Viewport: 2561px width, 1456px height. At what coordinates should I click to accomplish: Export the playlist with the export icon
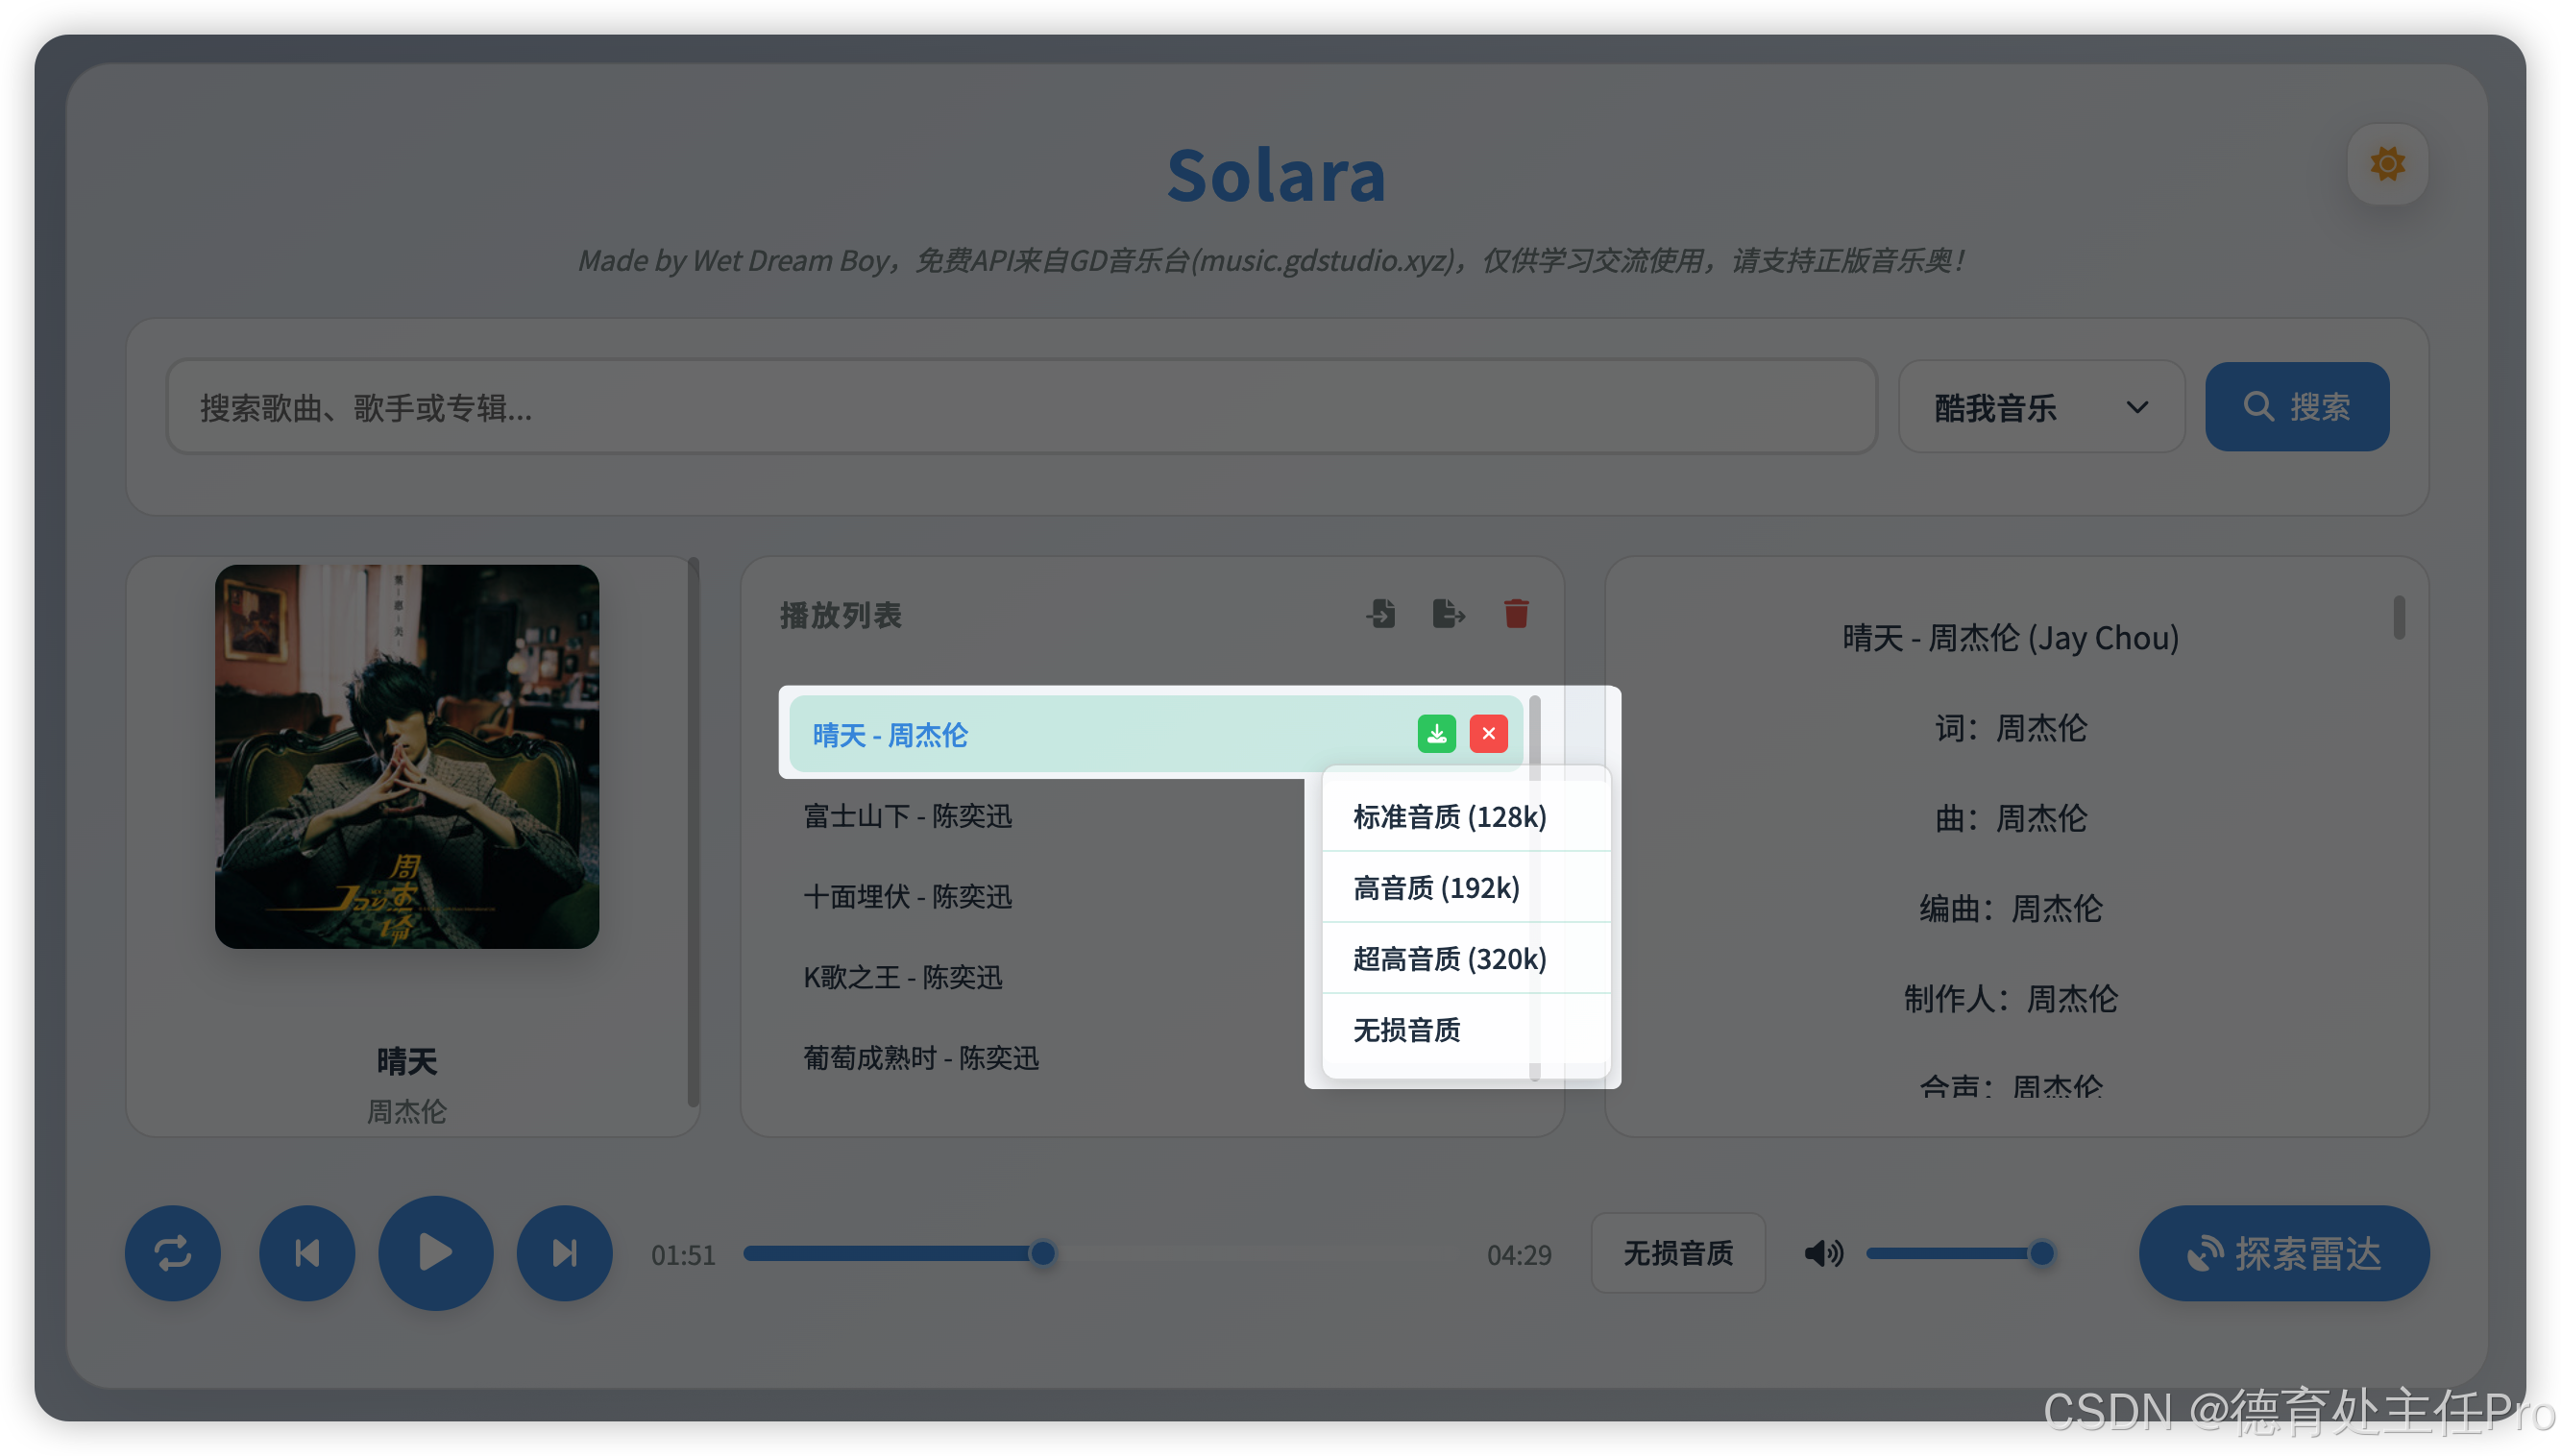(1447, 614)
